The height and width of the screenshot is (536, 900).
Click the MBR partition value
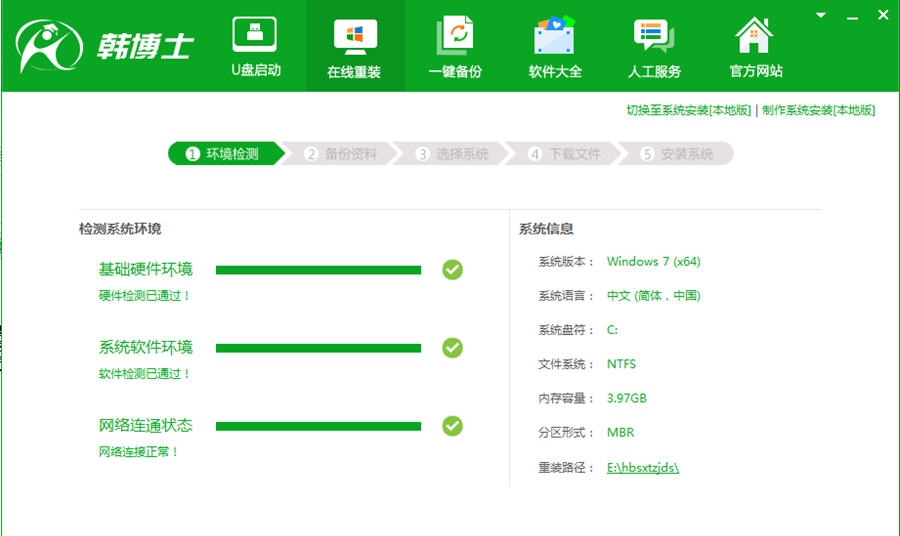coord(620,432)
